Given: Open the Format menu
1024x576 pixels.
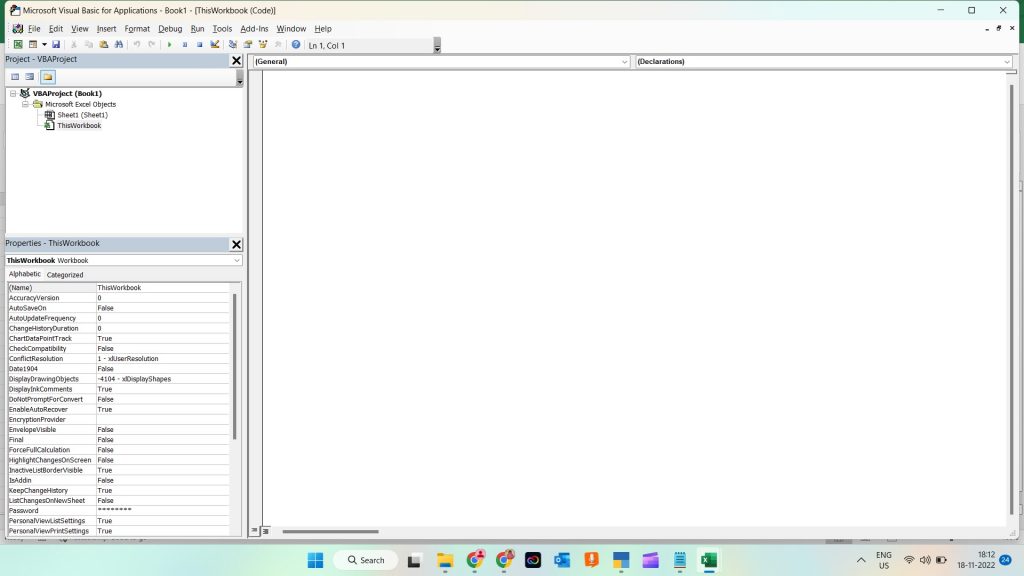Looking at the screenshot, I should coord(137,29).
